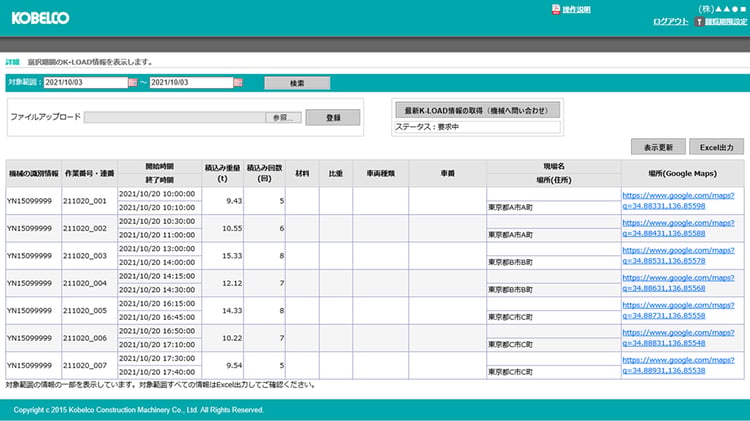Click load weight value 9.54
The image size is (750, 421).
(234, 365)
